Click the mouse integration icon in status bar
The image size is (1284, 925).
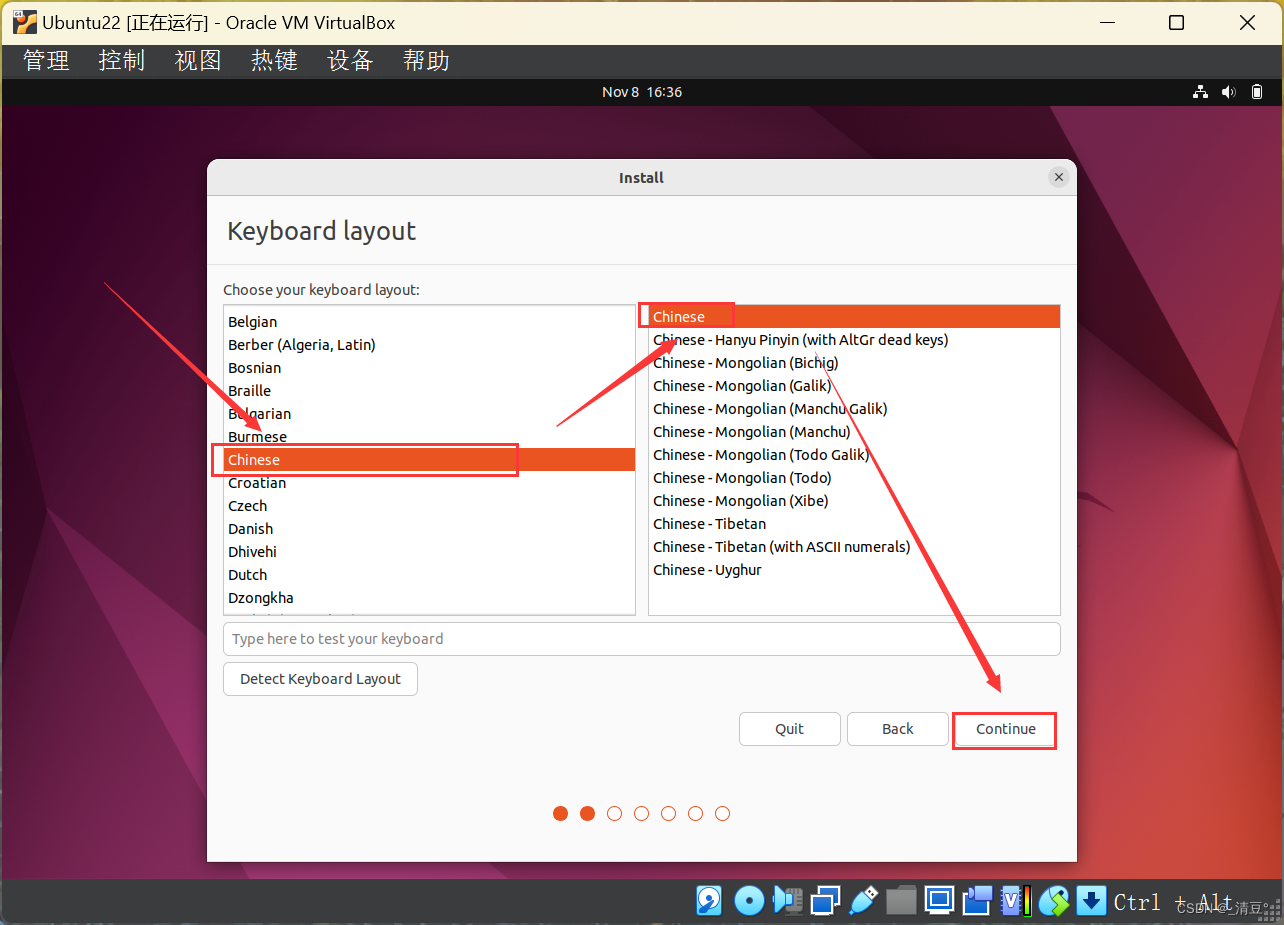click(x=1053, y=901)
